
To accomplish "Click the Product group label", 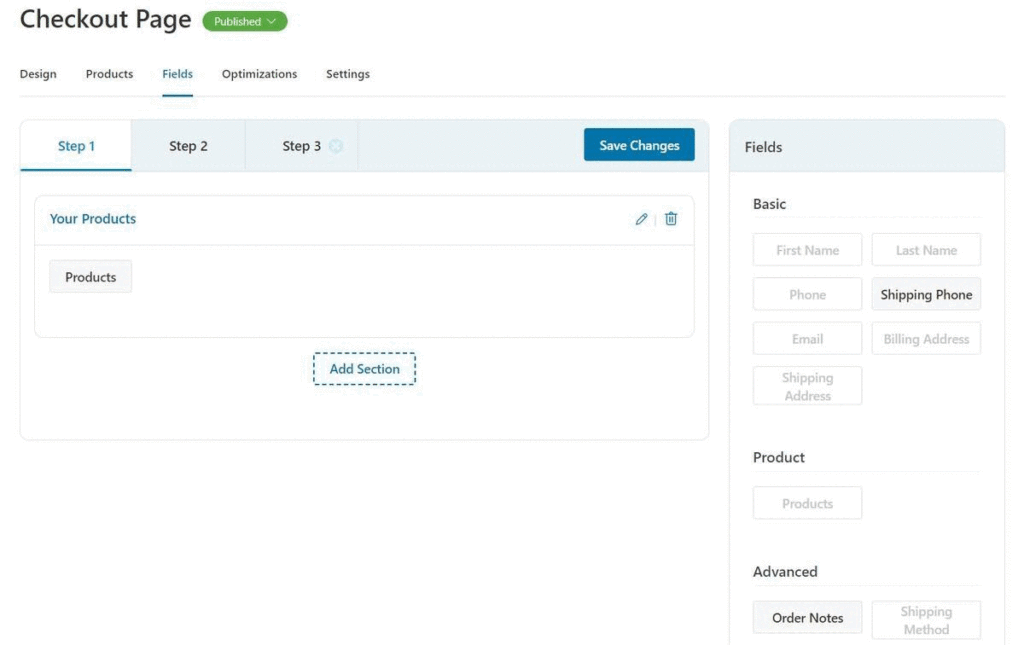I will [x=778, y=457].
